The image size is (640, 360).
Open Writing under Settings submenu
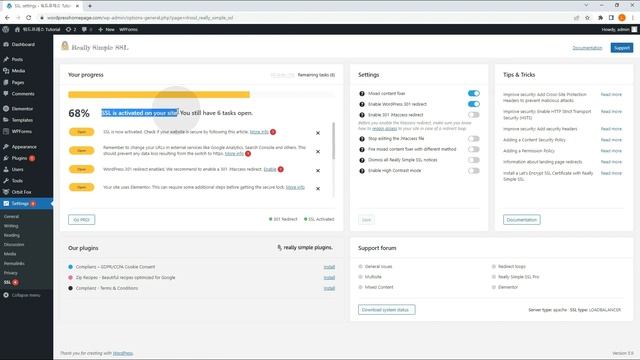(x=11, y=226)
